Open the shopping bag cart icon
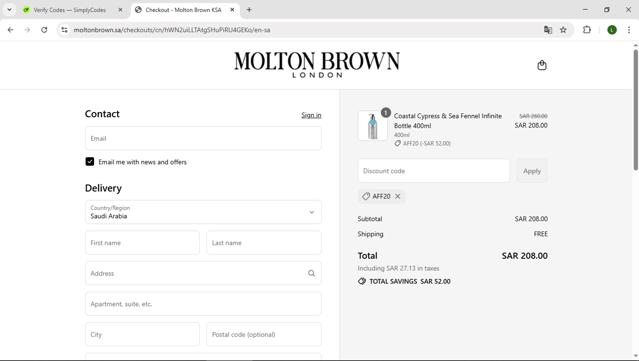Screen dimensions: 639x361 pos(542,65)
